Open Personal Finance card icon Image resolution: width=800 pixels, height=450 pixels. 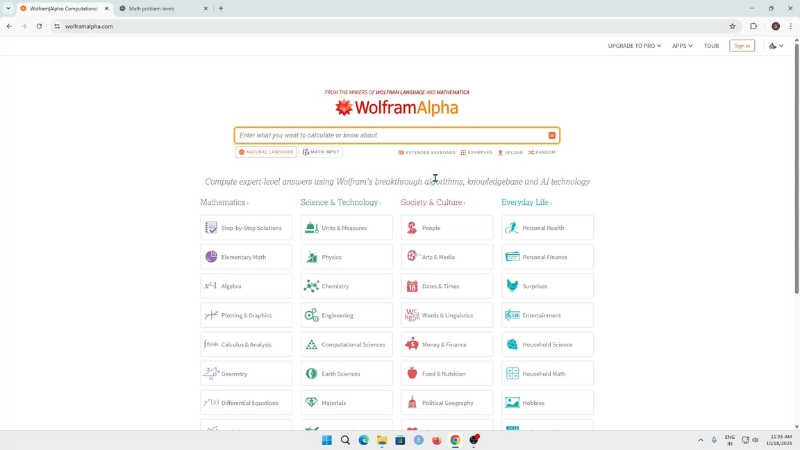(x=512, y=257)
